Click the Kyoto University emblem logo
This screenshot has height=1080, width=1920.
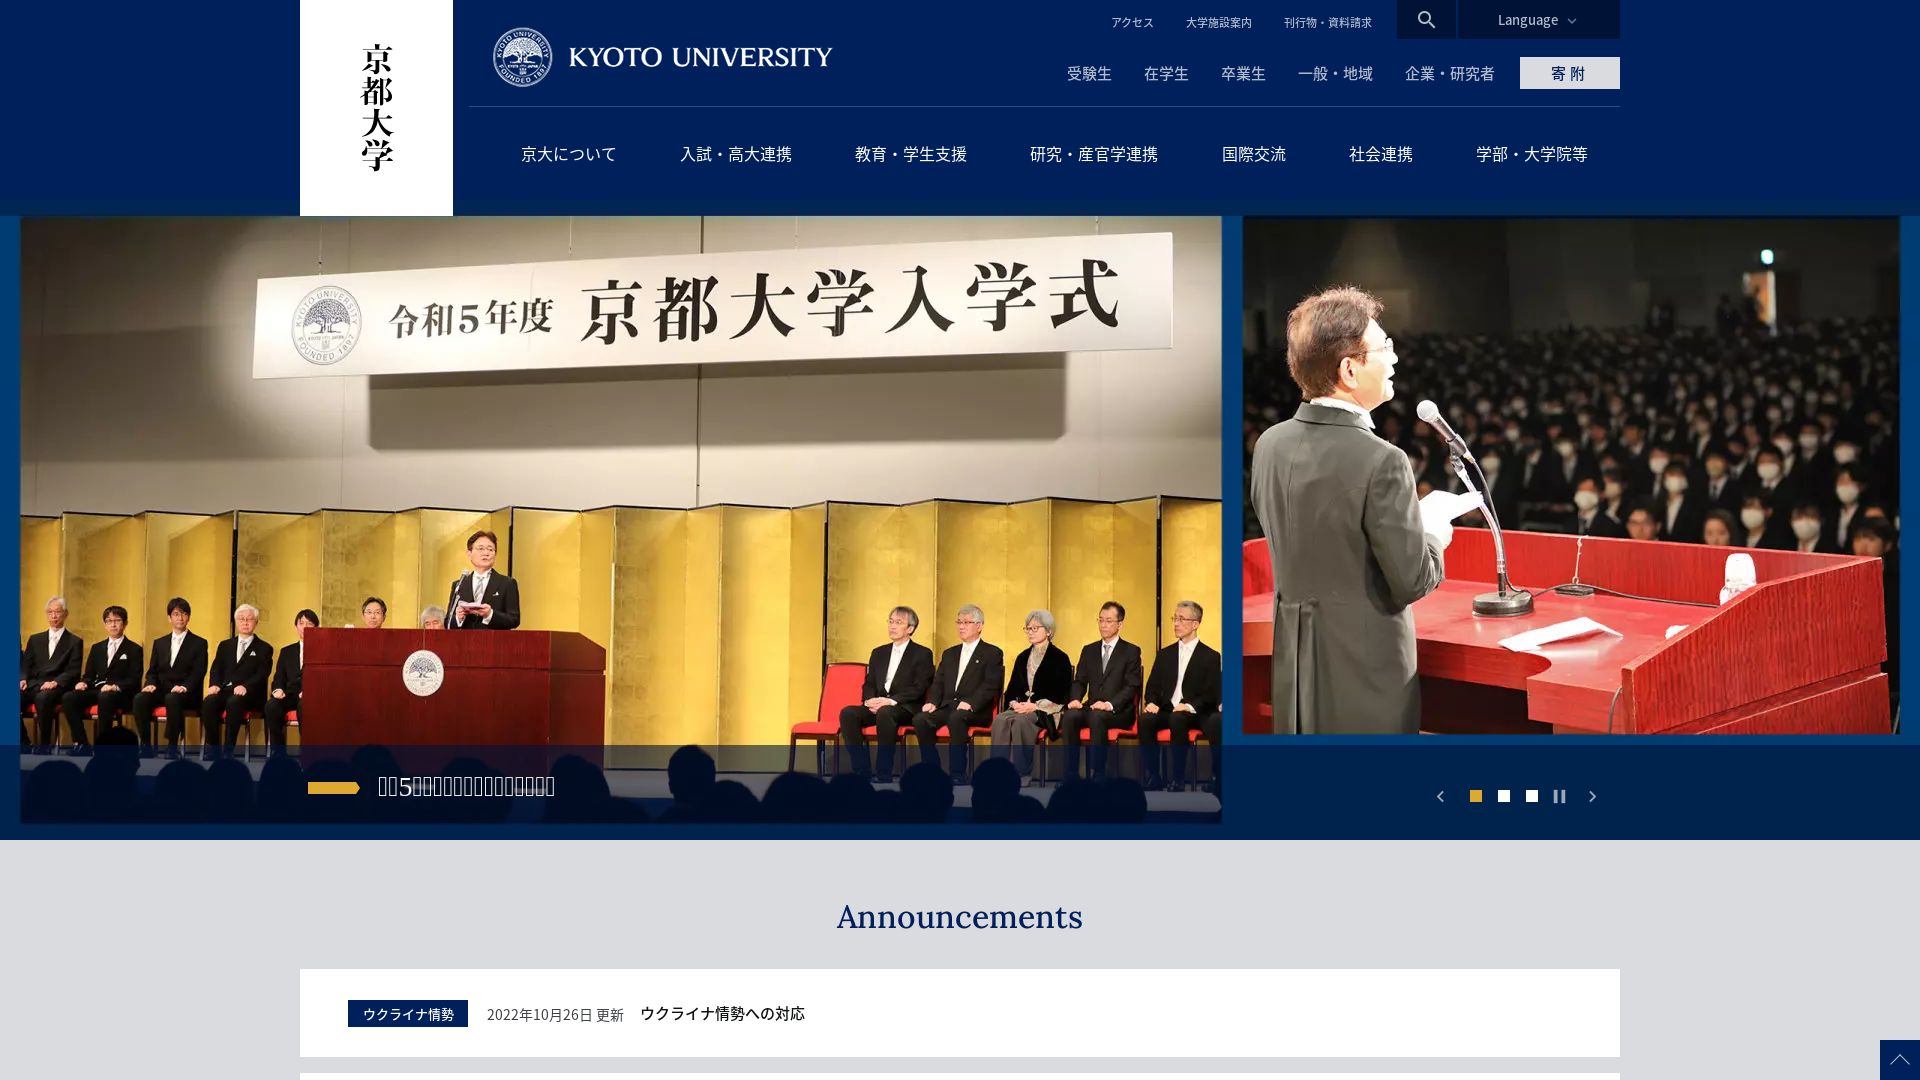point(522,57)
